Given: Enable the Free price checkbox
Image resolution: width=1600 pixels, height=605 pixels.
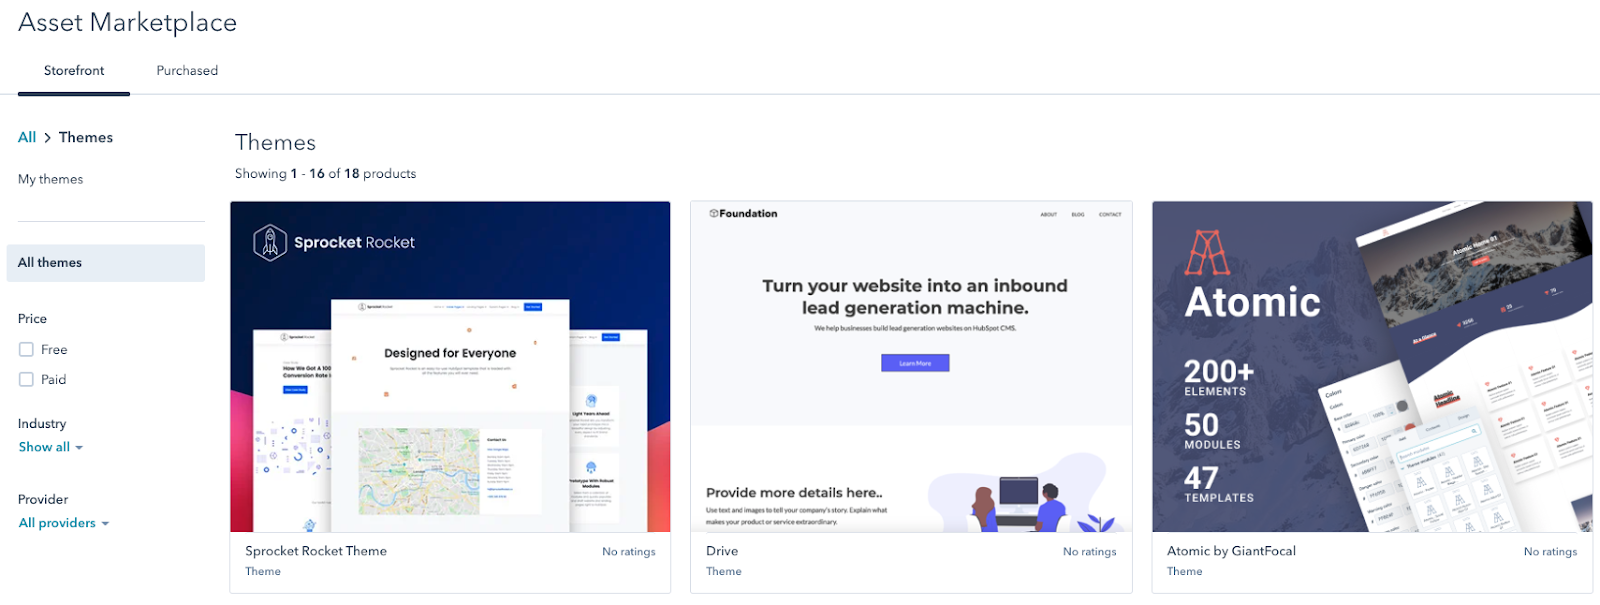Looking at the screenshot, I should click(x=26, y=350).
